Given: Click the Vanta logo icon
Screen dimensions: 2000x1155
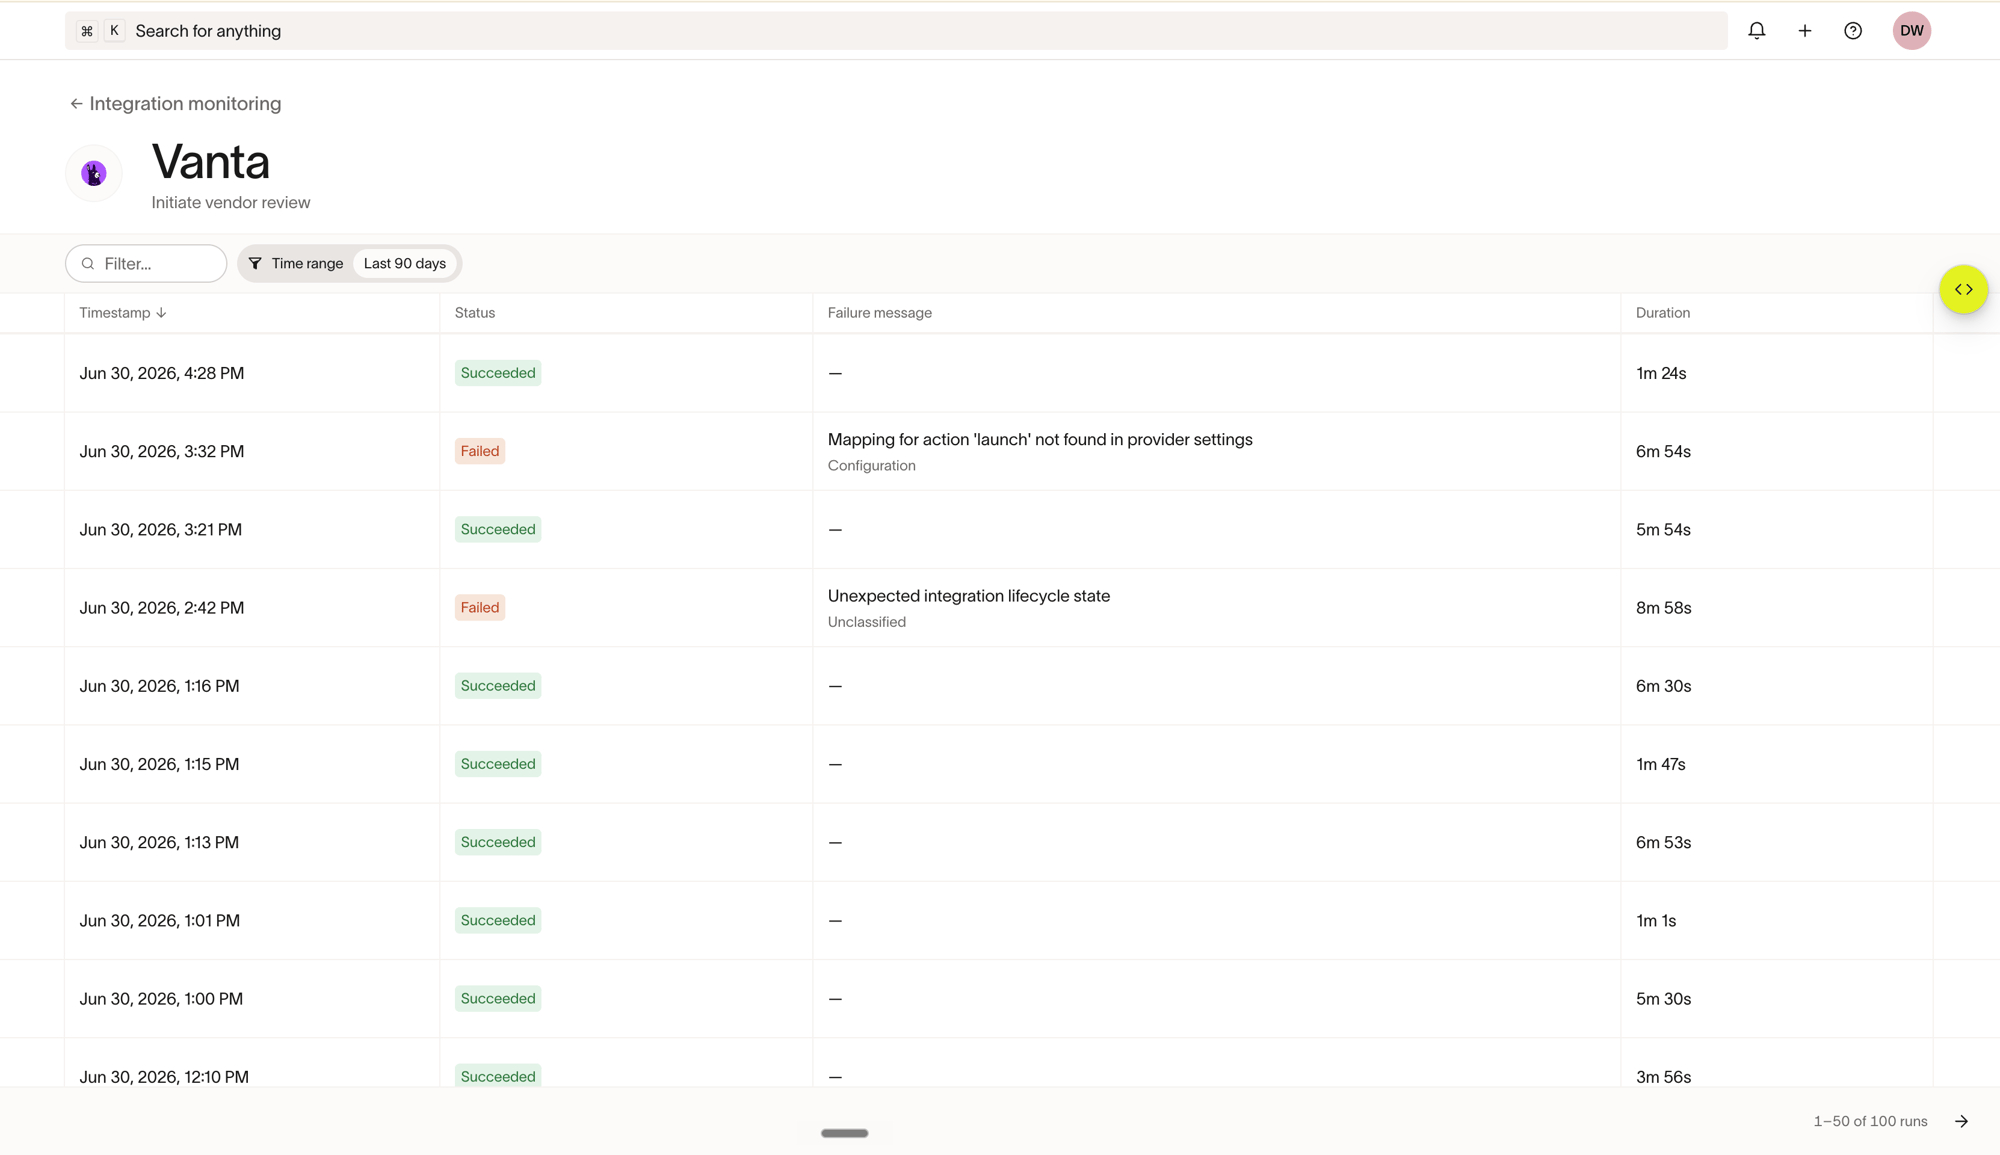Looking at the screenshot, I should 94,173.
